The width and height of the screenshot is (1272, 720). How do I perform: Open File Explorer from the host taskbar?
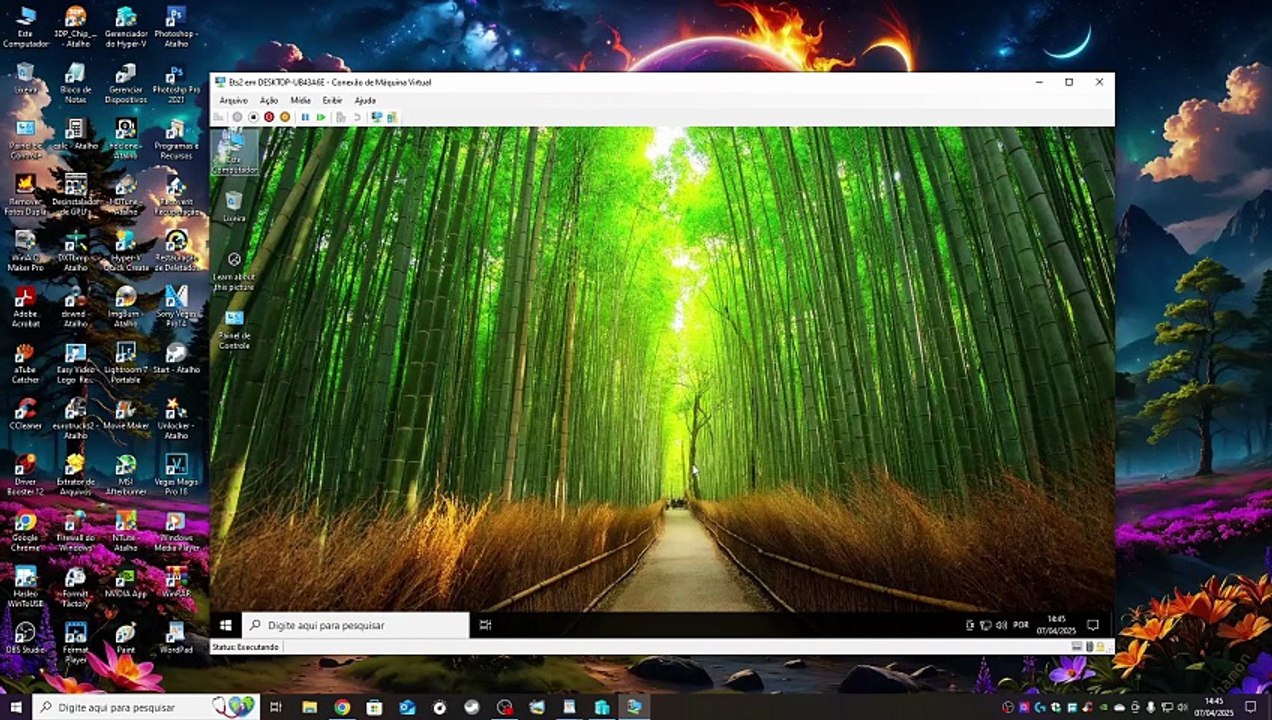(310, 707)
